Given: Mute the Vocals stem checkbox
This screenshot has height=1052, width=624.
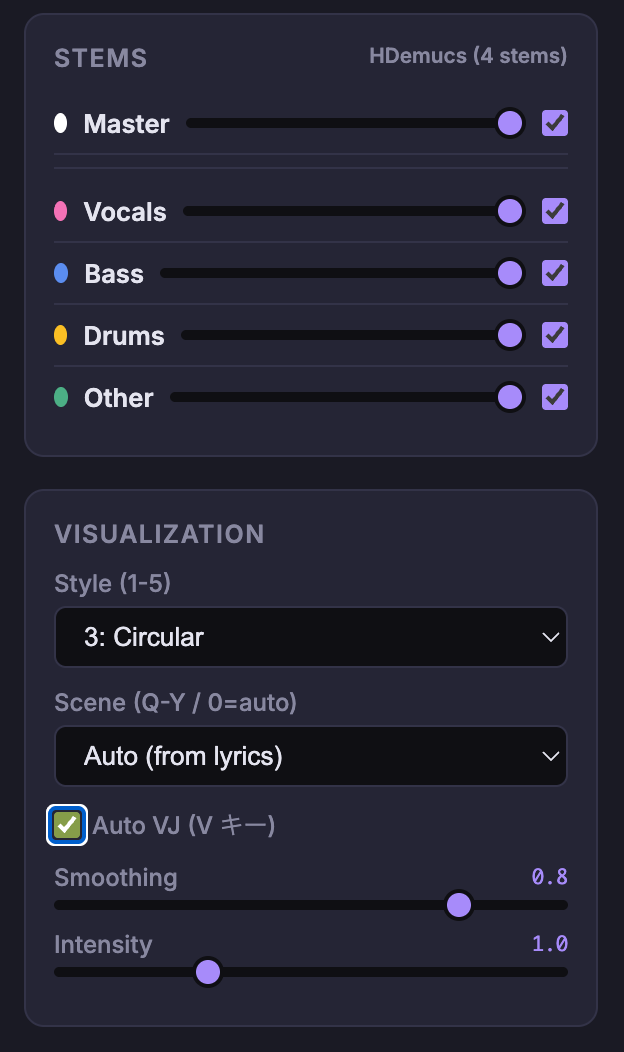Looking at the screenshot, I should [555, 212].
